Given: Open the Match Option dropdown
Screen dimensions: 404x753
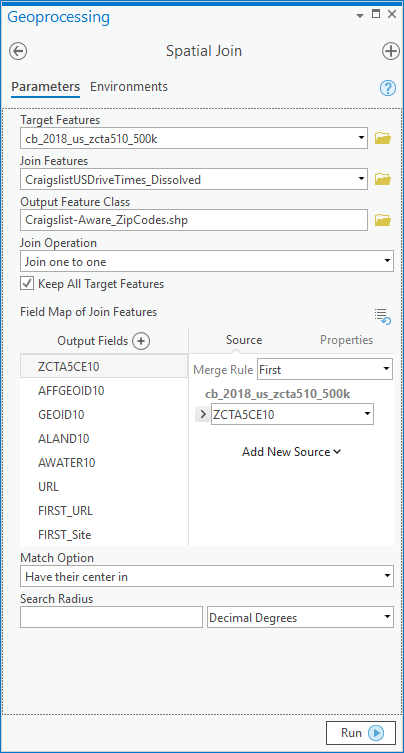Looking at the screenshot, I should [x=207, y=576].
